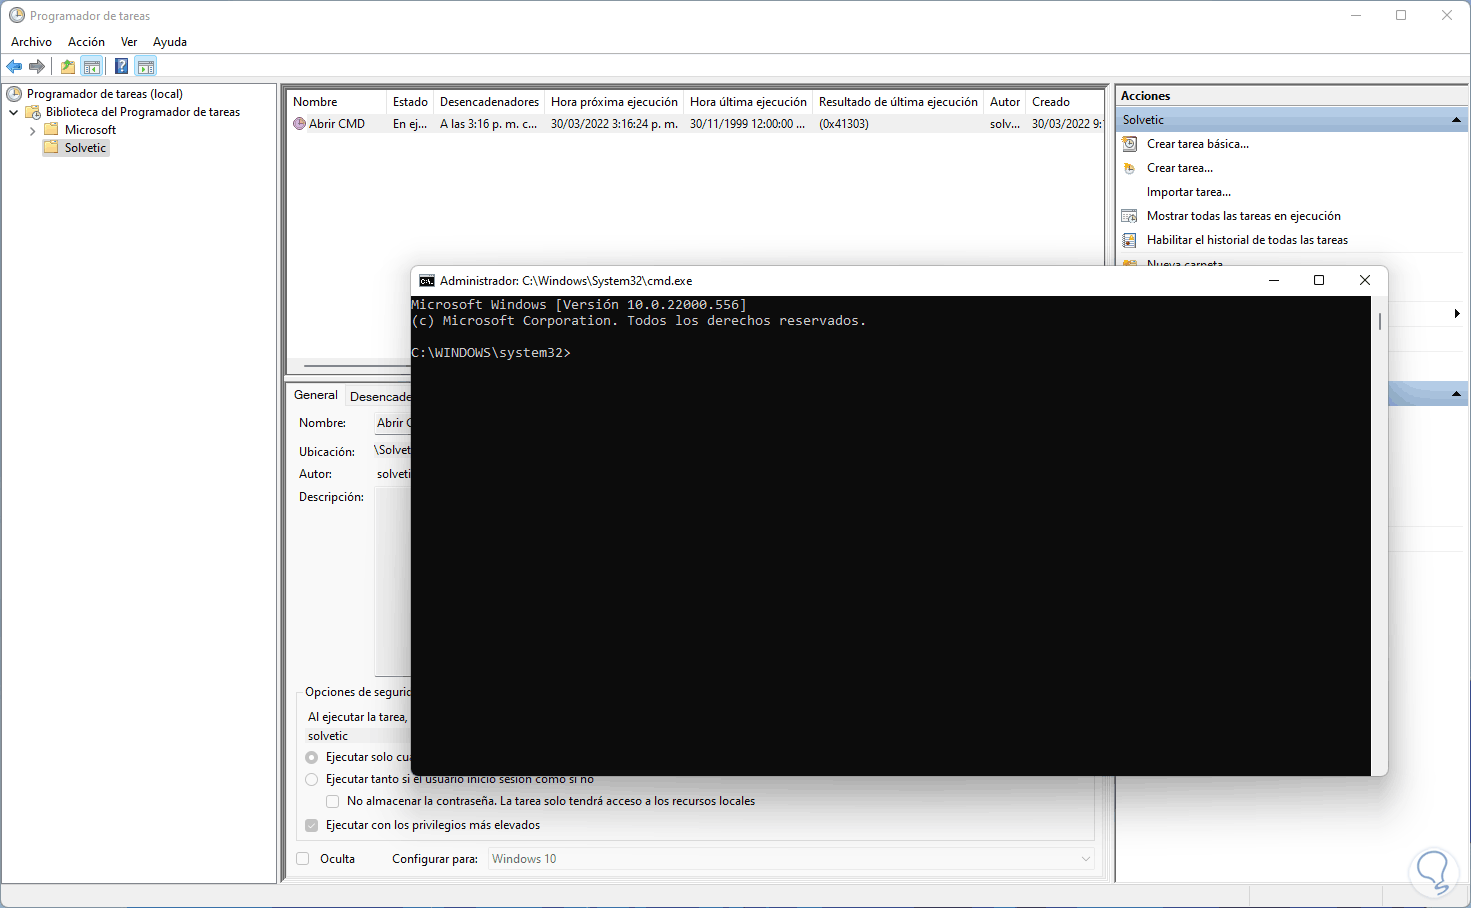Maximize the cmd.exe window
This screenshot has width=1471, height=908.
tap(1319, 281)
